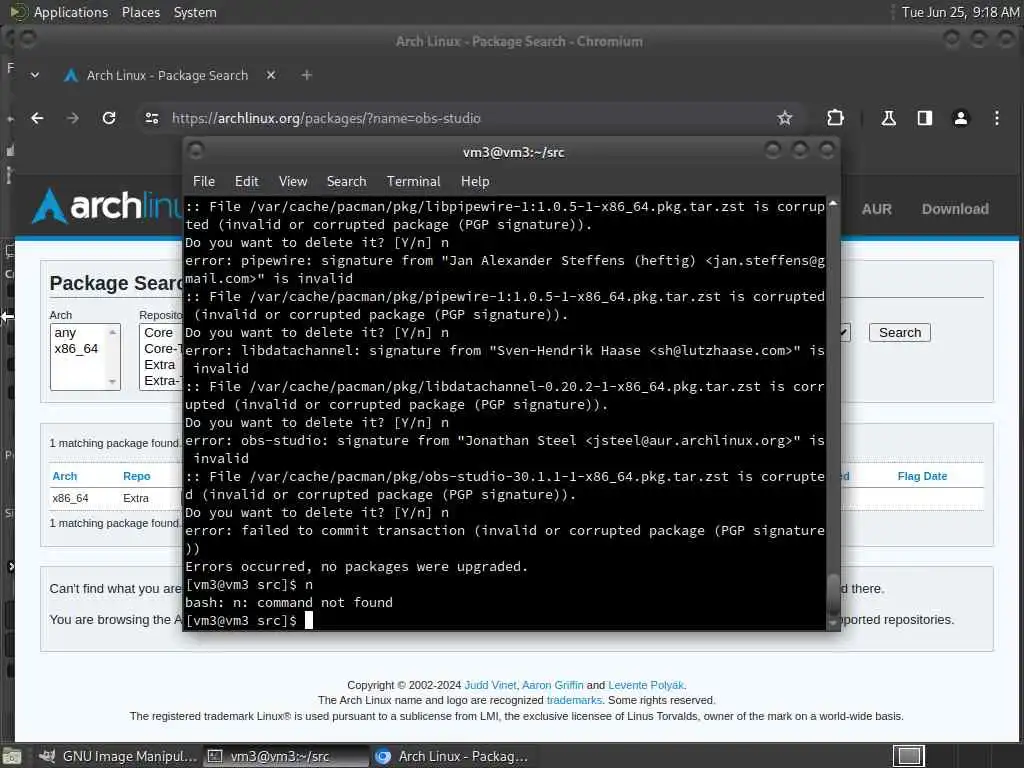Click the show desktop icon

pos(12,756)
